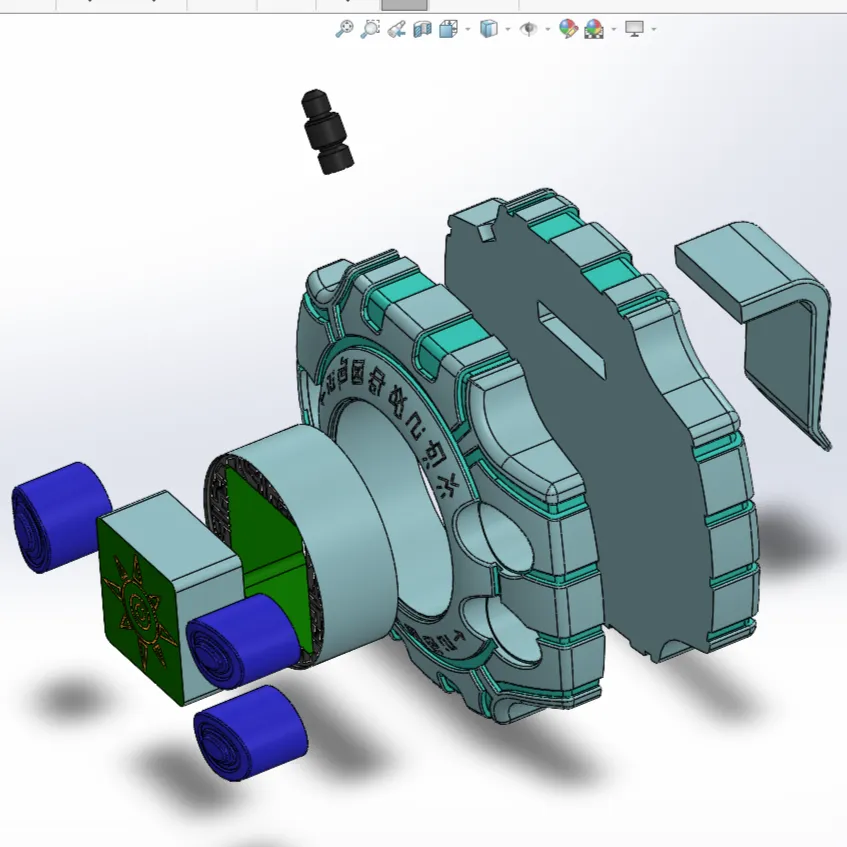Return to the Previous View

(x=396, y=29)
